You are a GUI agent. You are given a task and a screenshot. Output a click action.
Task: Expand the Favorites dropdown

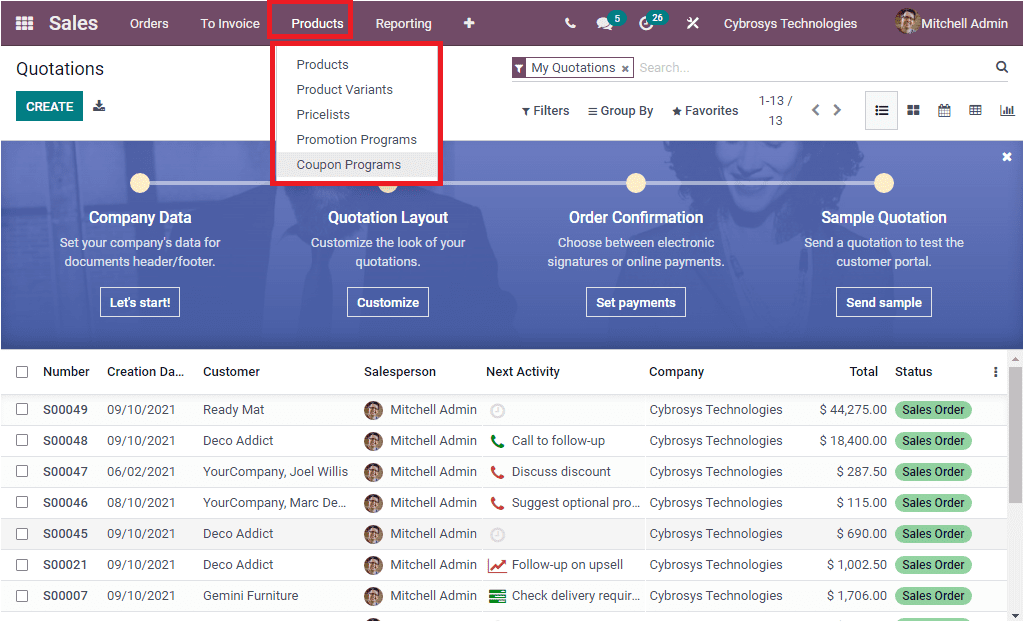[x=705, y=110]
